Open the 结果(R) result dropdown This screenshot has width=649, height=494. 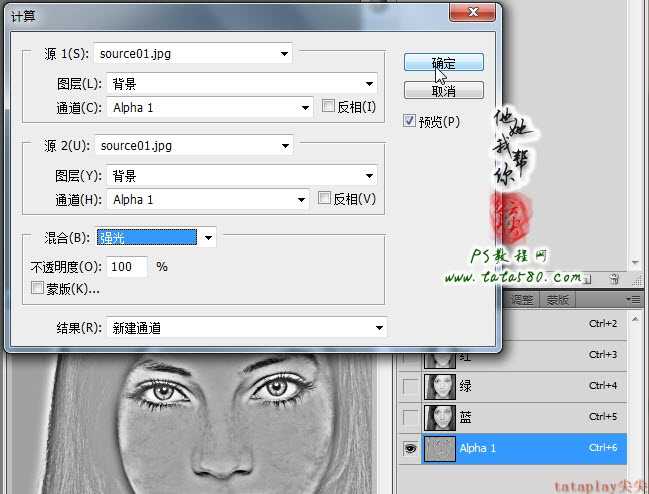tap(247, 328)
